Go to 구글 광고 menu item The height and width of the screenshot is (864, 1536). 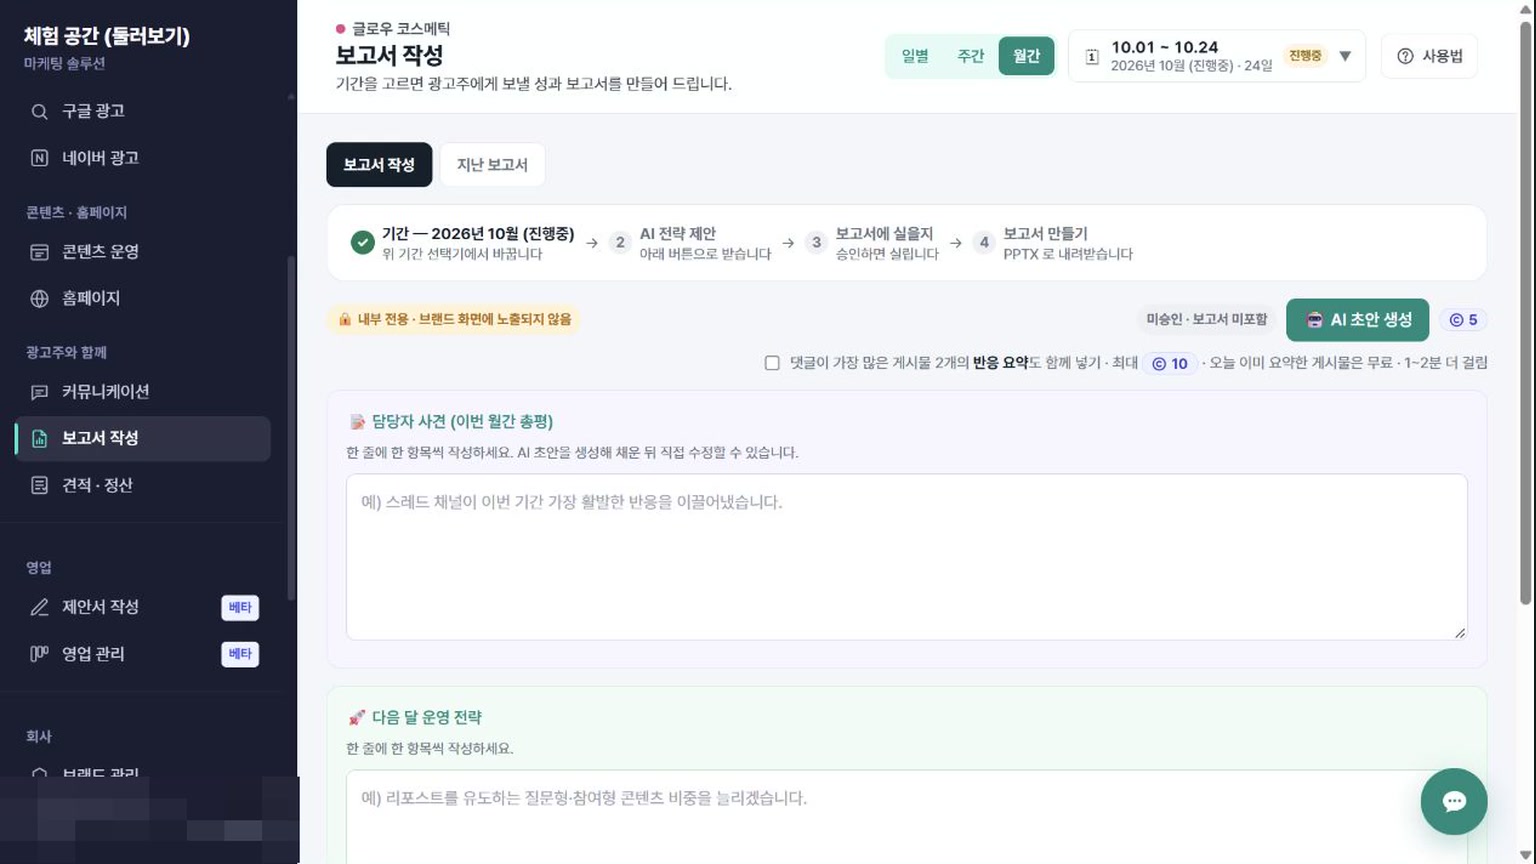pyautogui.click(x=143, y=112)
